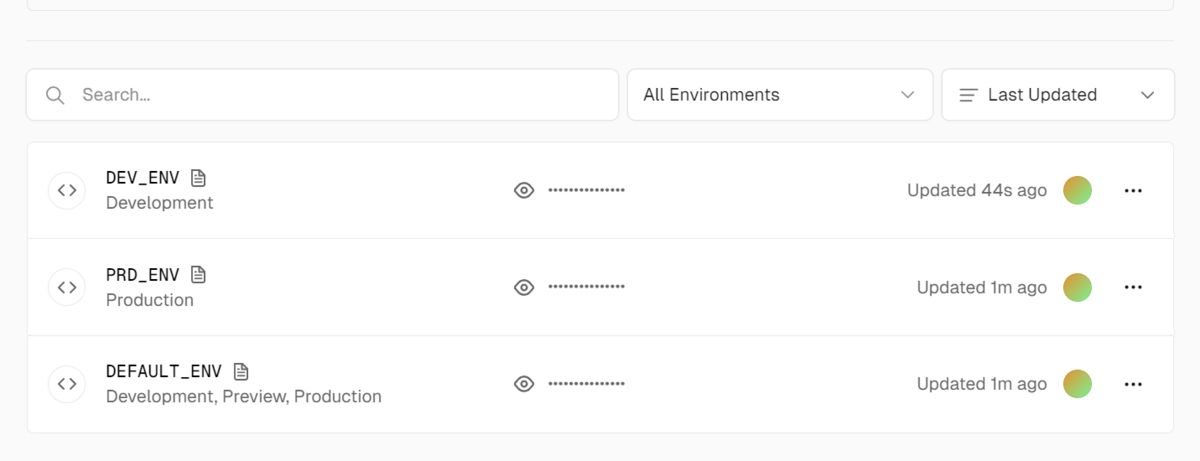Select the DEFAULT_ENV variable name
The height and width of the screenshot is (461, 1200).
(164, 372)
